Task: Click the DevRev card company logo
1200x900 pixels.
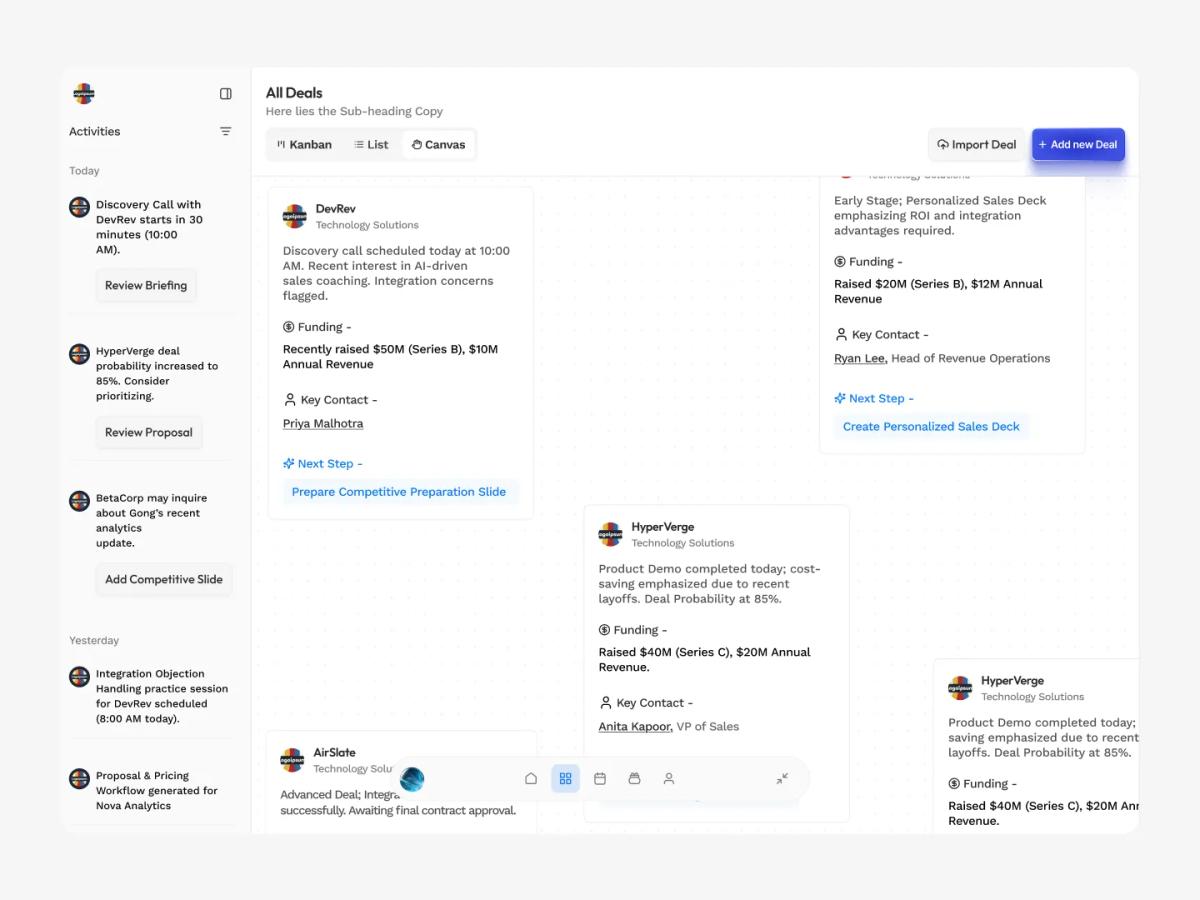Action: pos(295,216)
